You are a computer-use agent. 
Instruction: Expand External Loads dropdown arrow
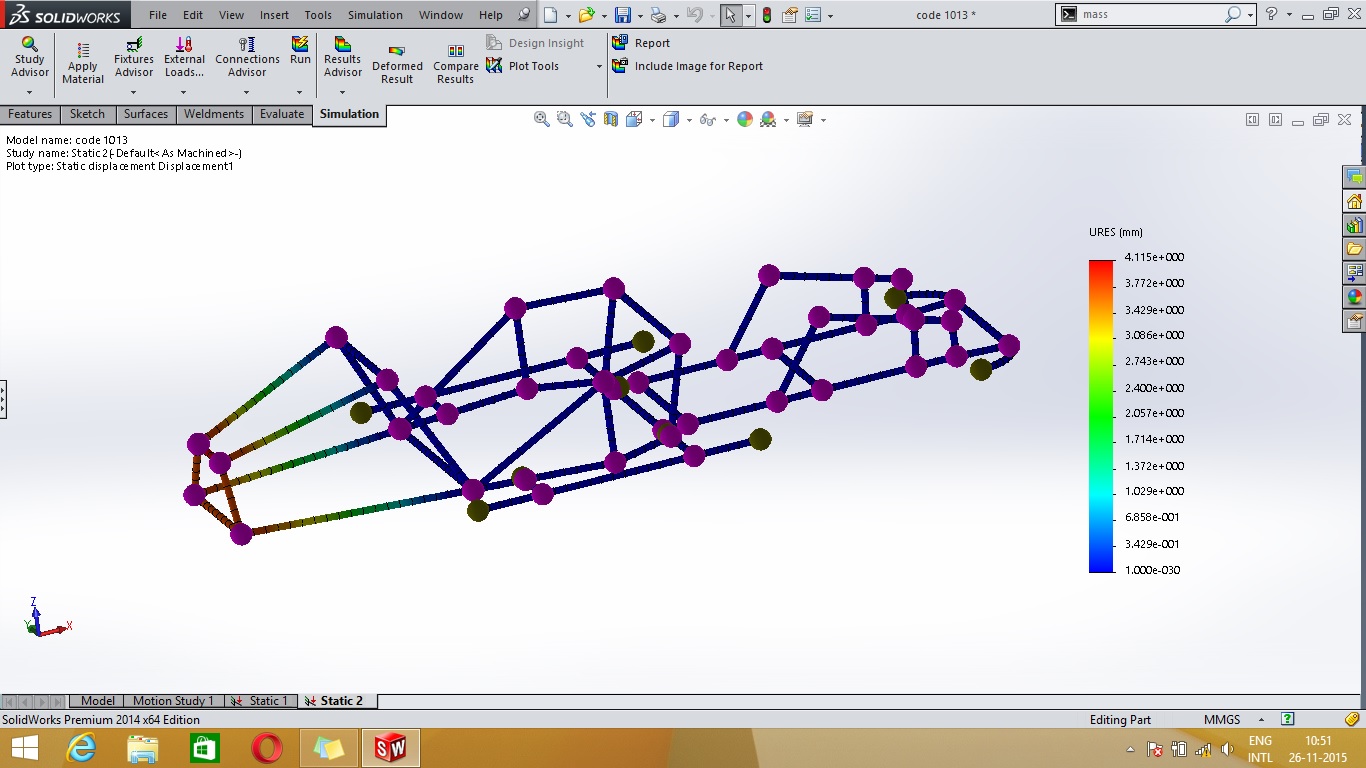184,93
